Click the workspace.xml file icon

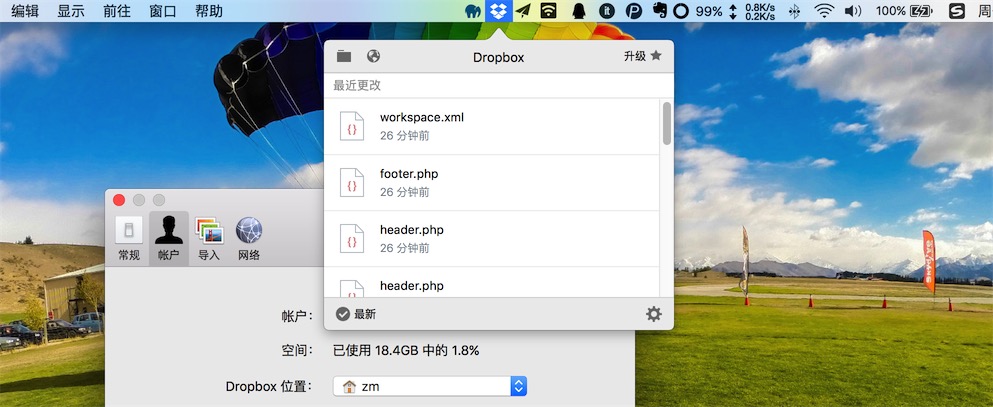(x=352, y=126)
